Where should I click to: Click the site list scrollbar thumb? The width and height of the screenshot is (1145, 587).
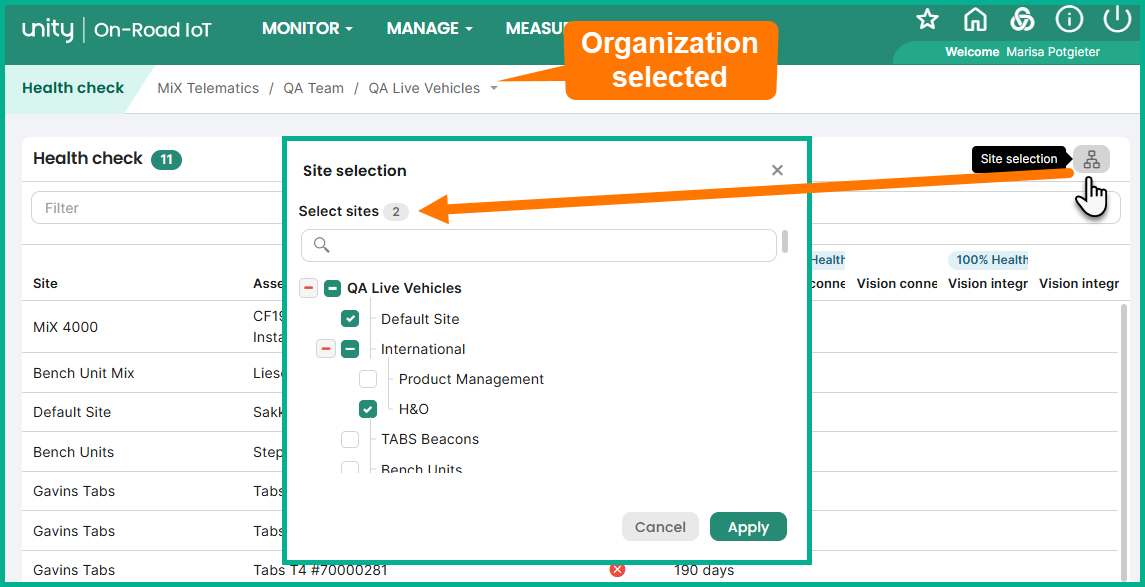(785, 242)
